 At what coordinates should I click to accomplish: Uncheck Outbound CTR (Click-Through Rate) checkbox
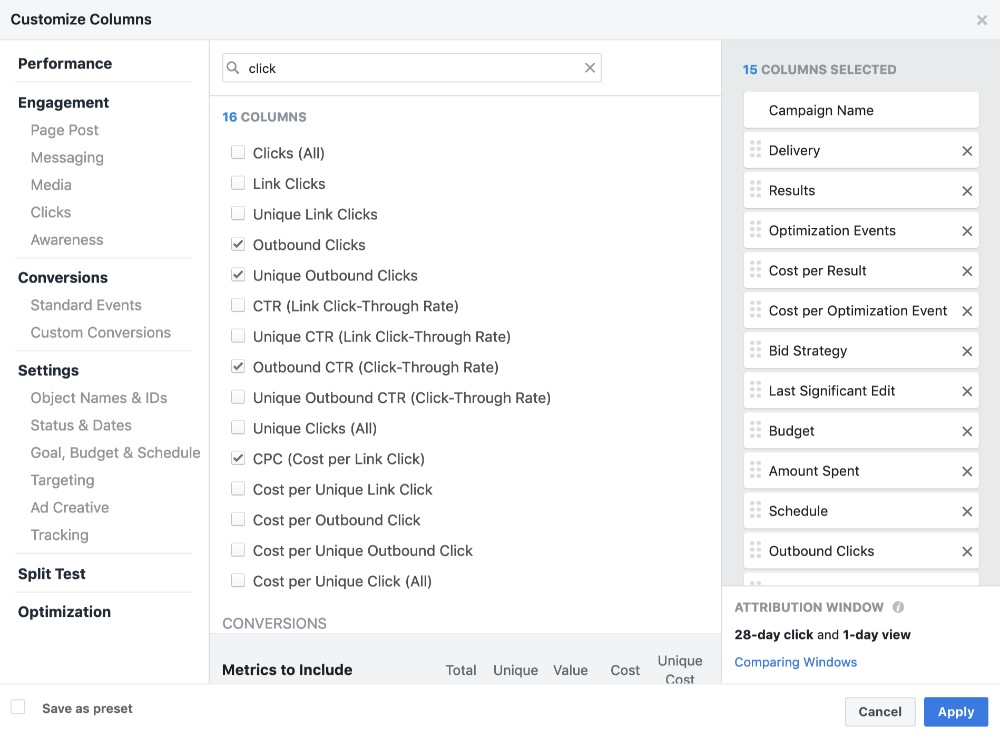click(x=238, y=366)
